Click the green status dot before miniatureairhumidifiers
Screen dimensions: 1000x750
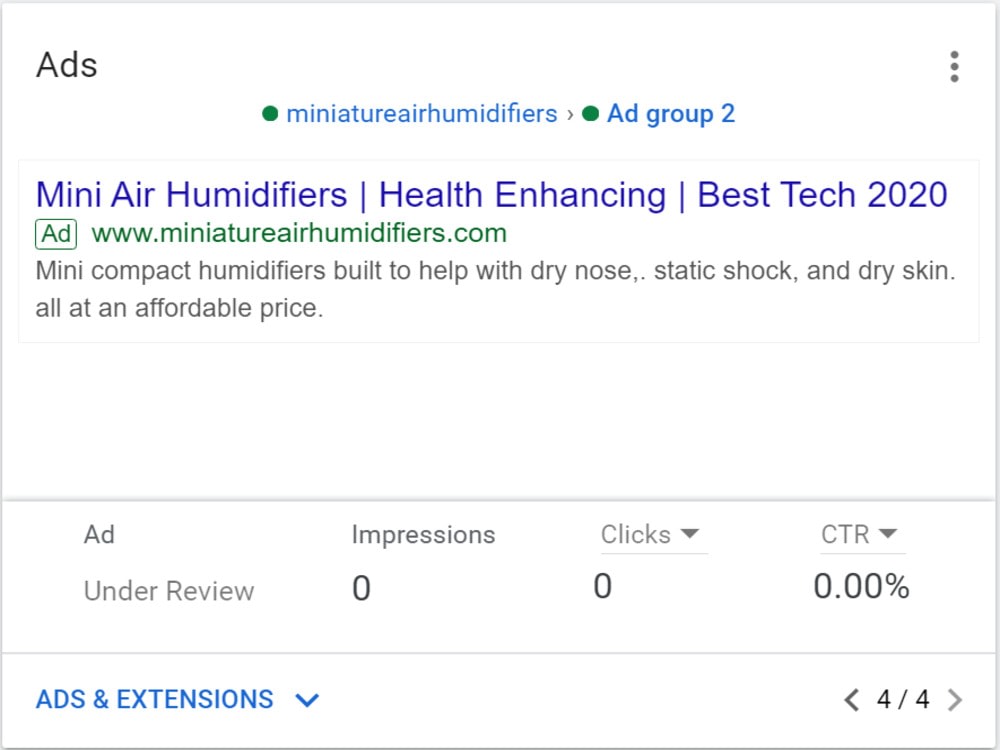pyautogui.click(x=270, y=114)
